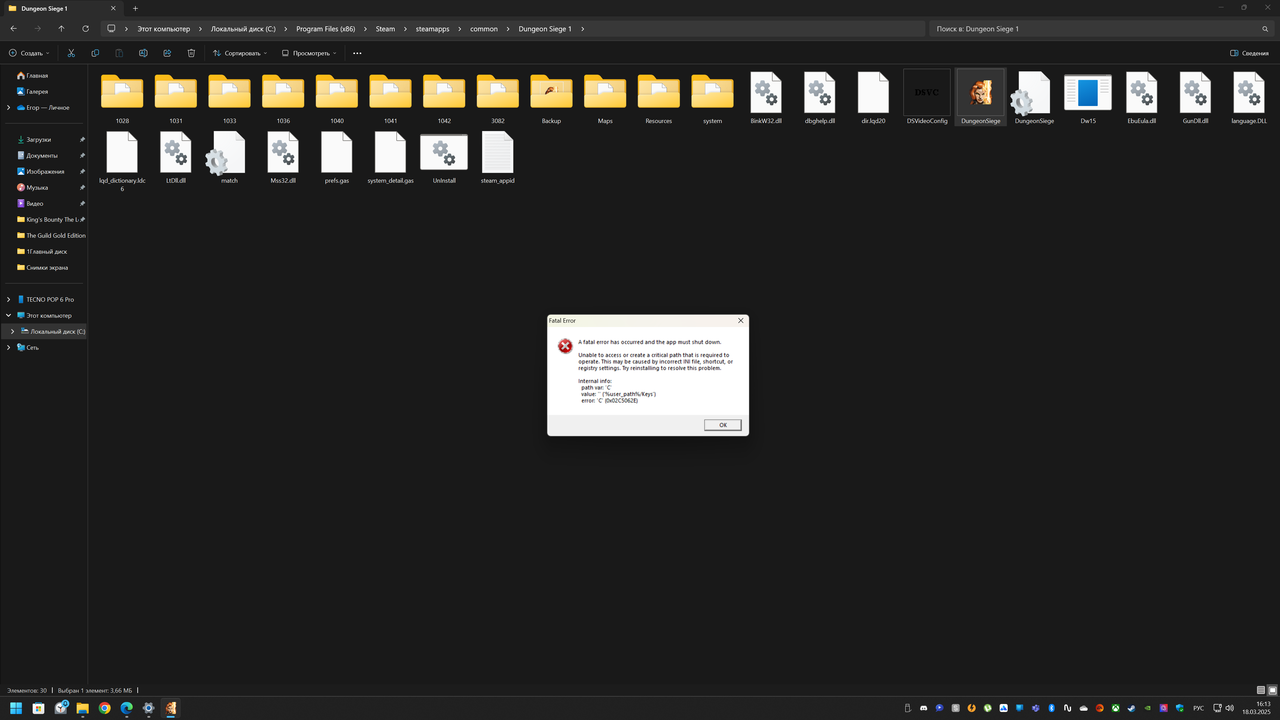The image size is (1280, 720).
Task: Select the LtDll.dll file
Action: point(176,158)
